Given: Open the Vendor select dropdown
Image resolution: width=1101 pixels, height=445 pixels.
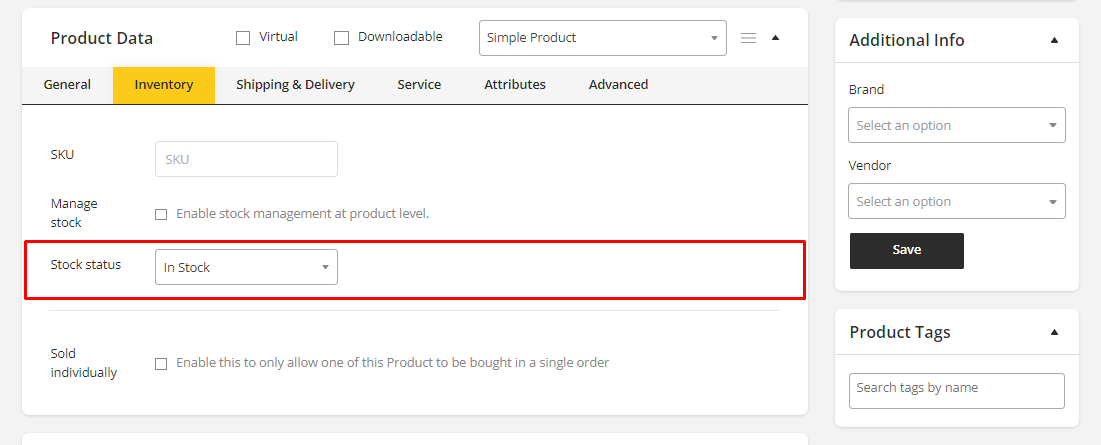Looking at the screenshot, I should click(x=956, y=201).
